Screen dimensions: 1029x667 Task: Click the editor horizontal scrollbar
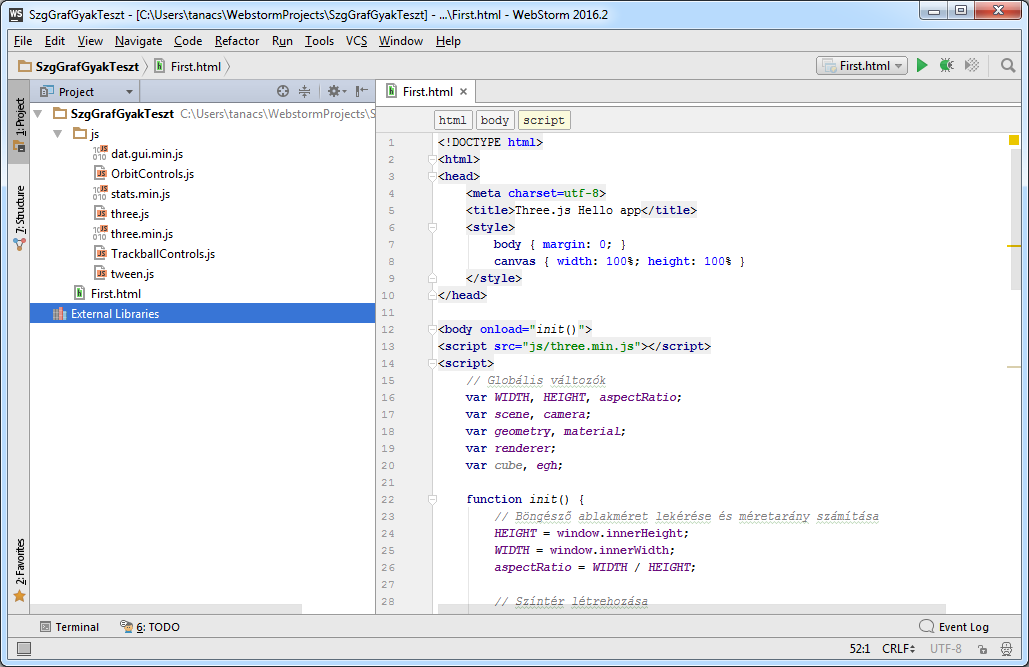[692, 609]
